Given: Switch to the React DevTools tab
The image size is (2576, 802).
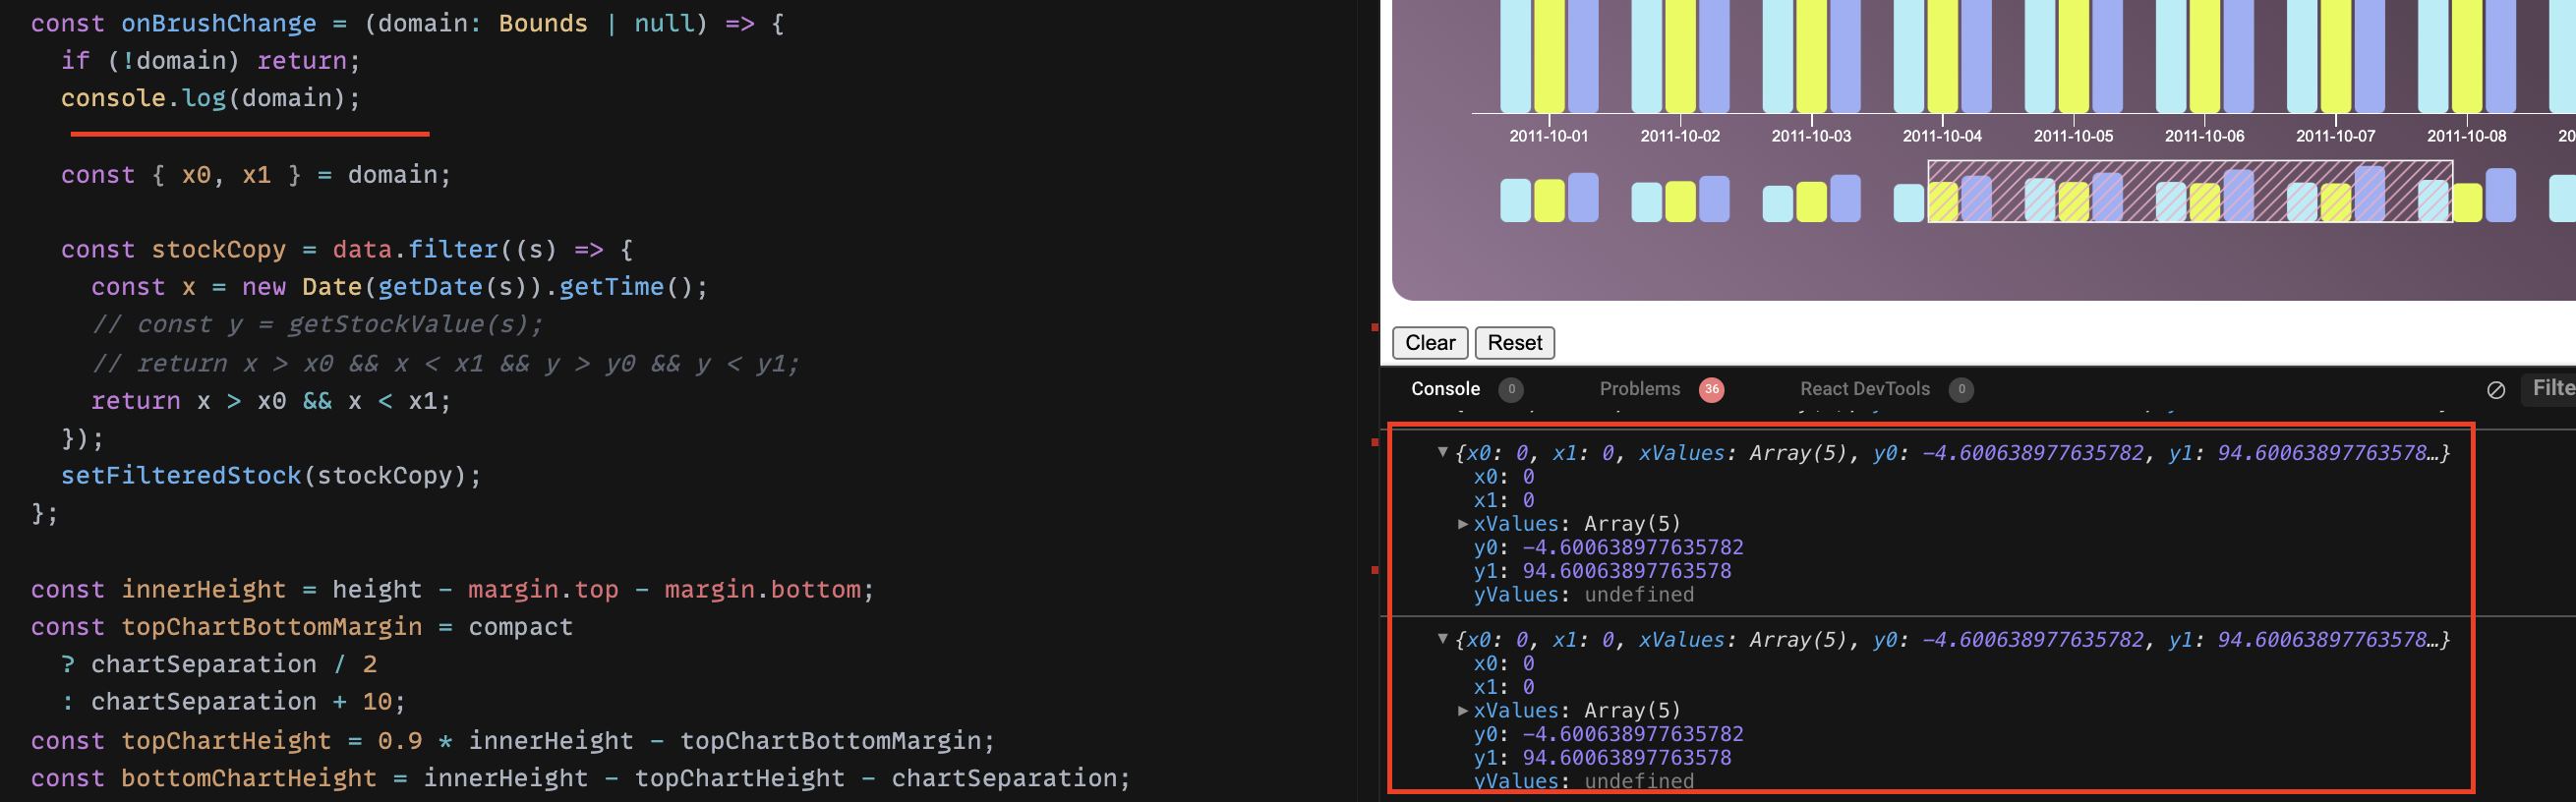Looking at the screenshot, I should click(1865, 389).
